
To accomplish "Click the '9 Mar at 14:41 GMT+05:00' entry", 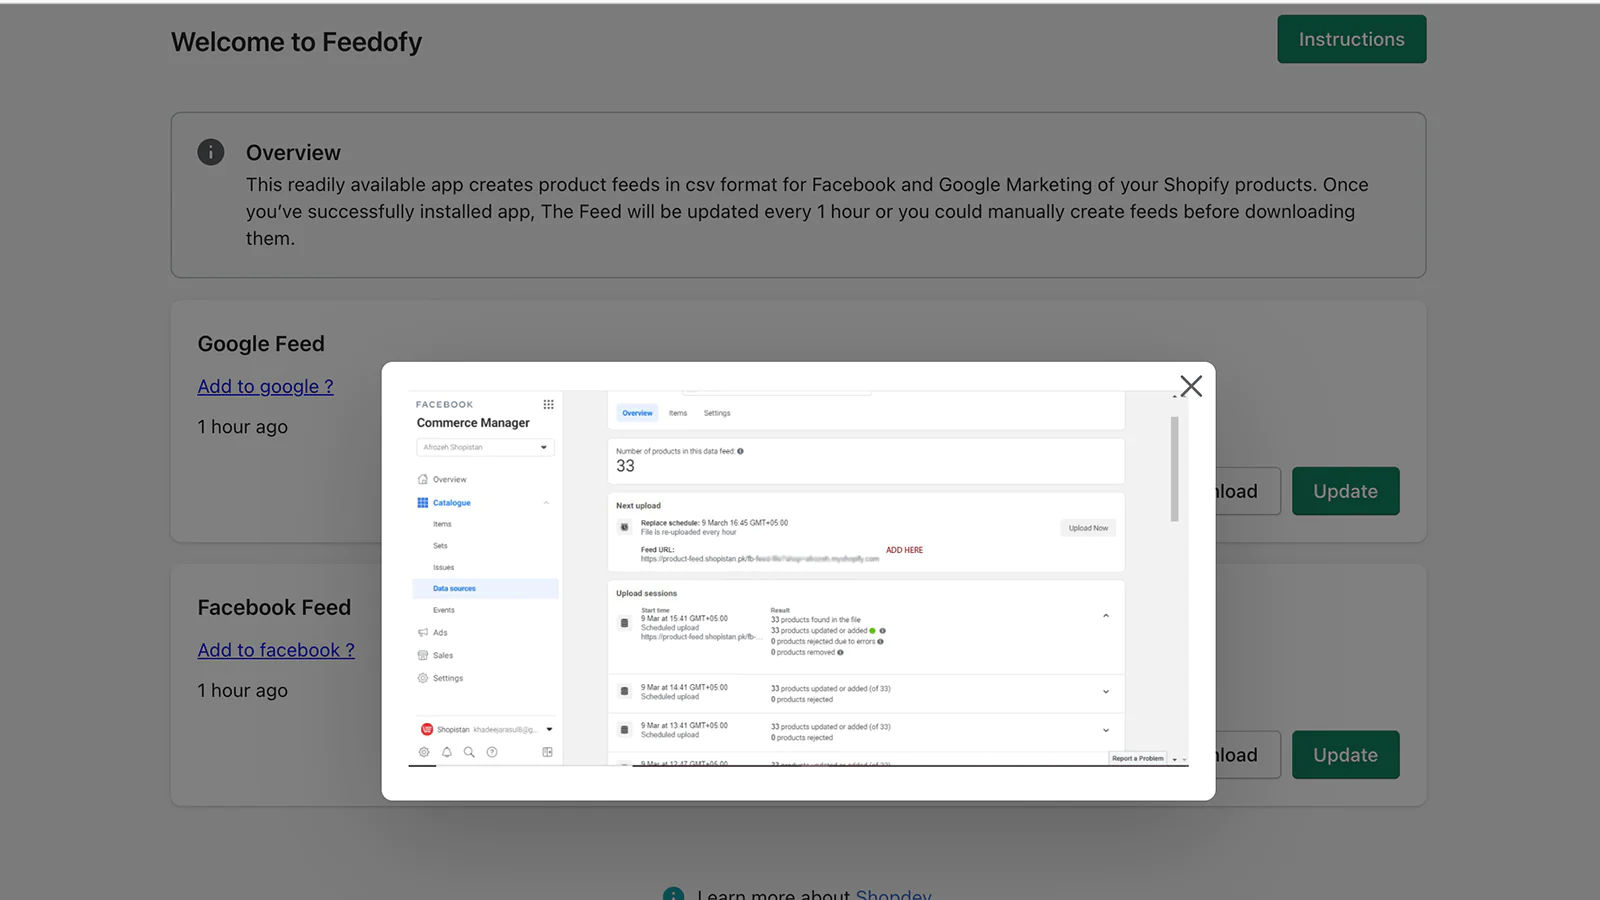I will click(x=684, y=688).
